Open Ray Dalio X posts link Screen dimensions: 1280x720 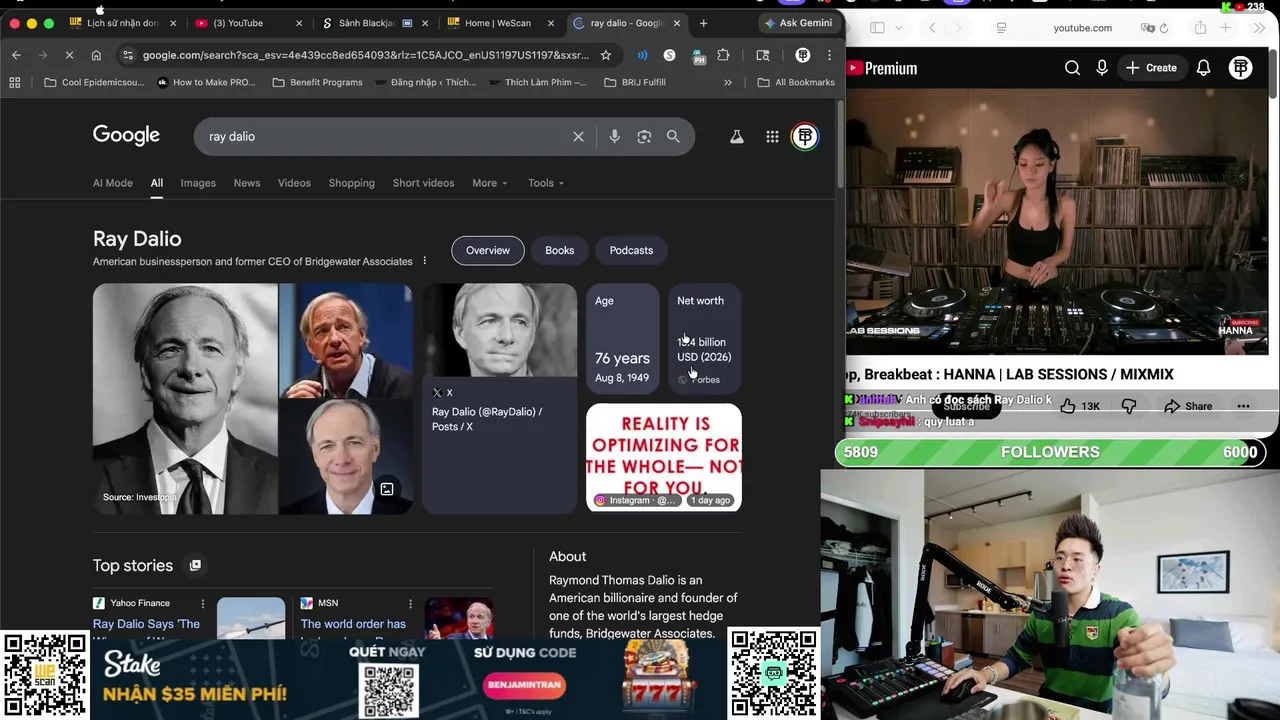(x=487, y=419)
